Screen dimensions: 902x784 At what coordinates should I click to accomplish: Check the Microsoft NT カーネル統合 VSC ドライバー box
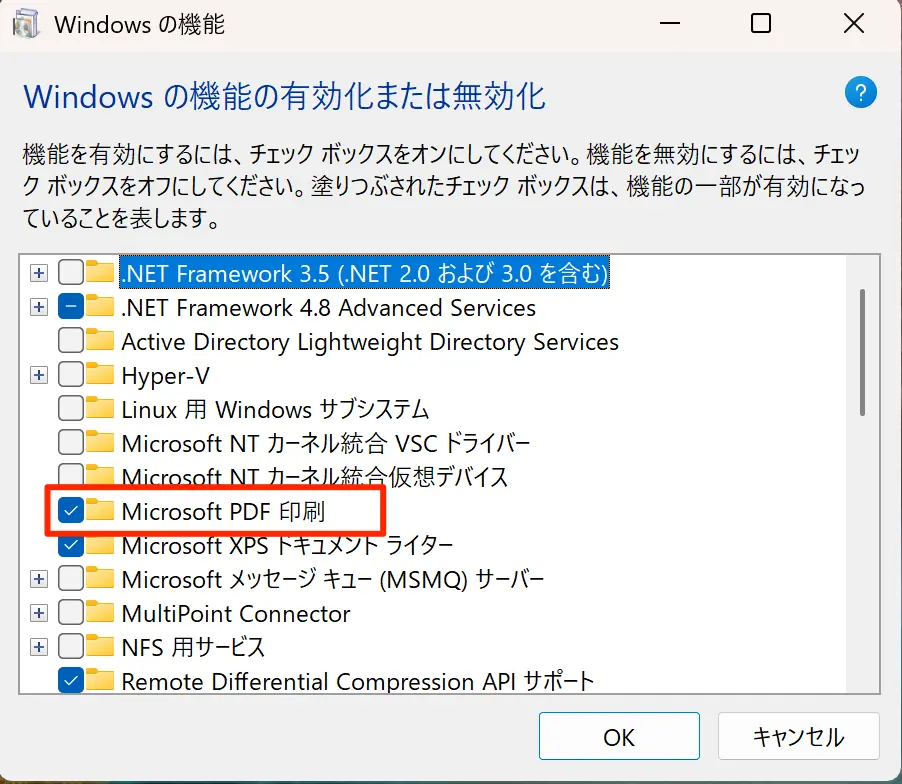pos(71,442)
